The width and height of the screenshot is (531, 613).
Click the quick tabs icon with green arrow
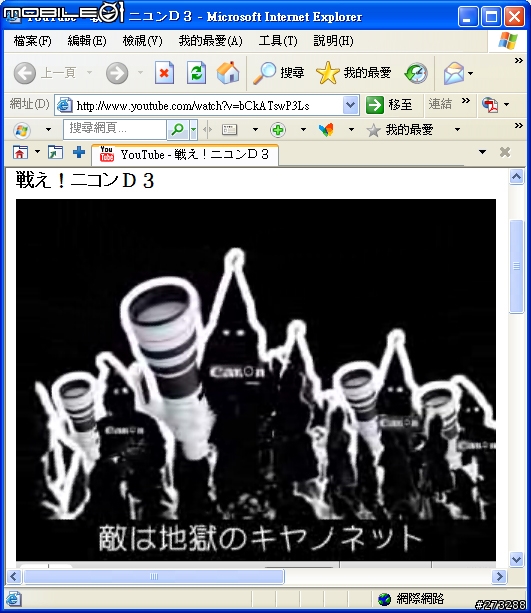55,152
